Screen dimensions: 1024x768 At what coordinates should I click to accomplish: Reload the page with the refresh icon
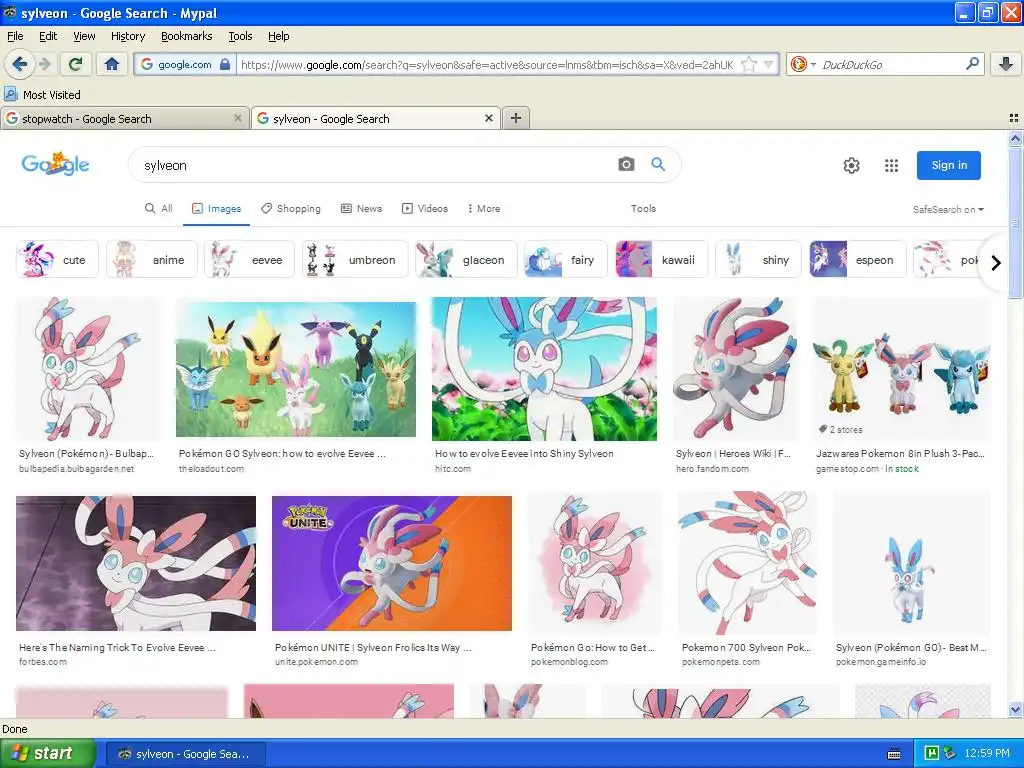click(76, 64)
